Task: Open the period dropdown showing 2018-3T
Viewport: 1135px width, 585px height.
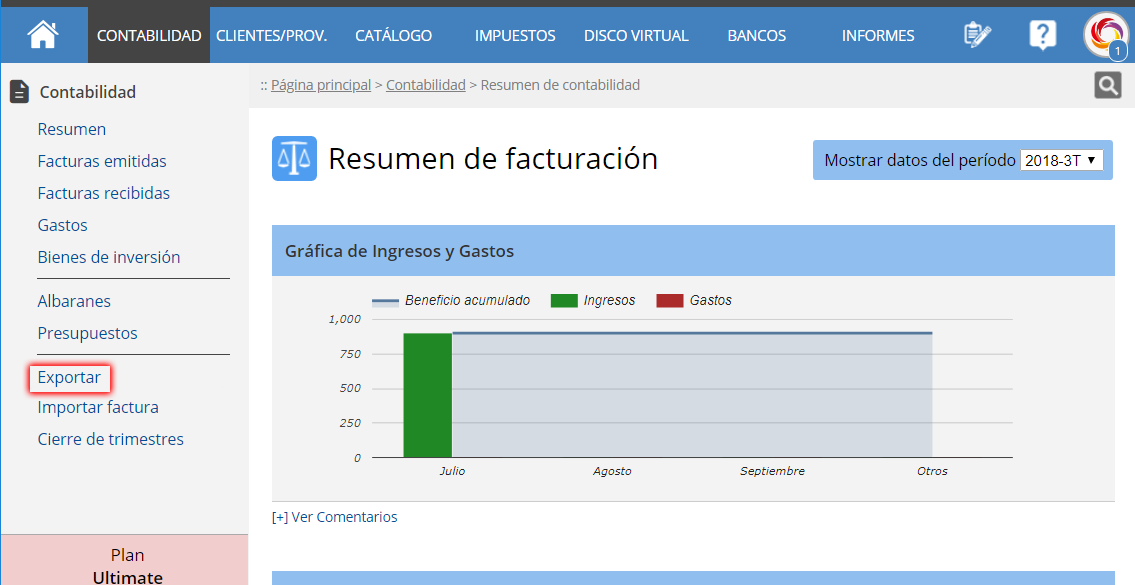Action: tap(1060, 160)
